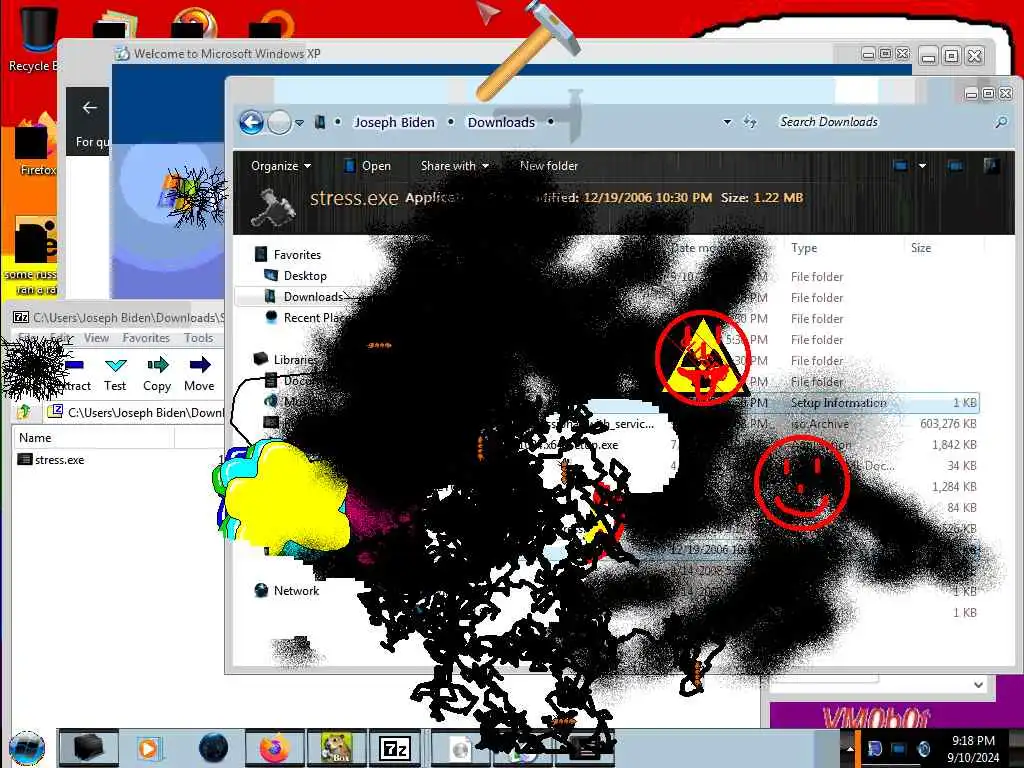The image size is (1024, 768).
Task: Select stress.exe in the 7-Zip file list
Action: point(51,460)
